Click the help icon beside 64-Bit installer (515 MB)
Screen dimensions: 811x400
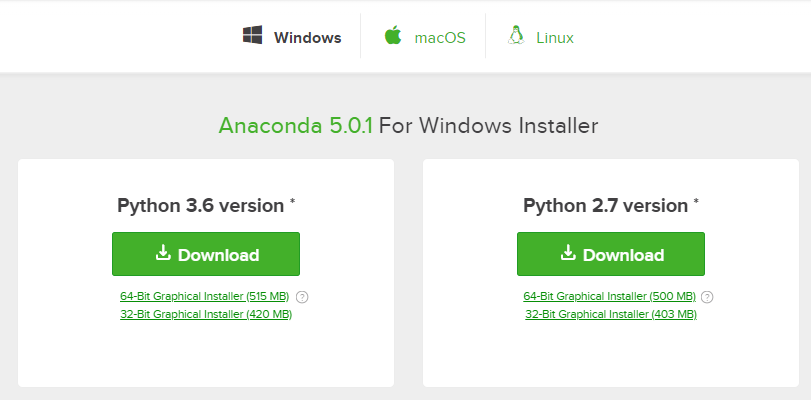302,297
